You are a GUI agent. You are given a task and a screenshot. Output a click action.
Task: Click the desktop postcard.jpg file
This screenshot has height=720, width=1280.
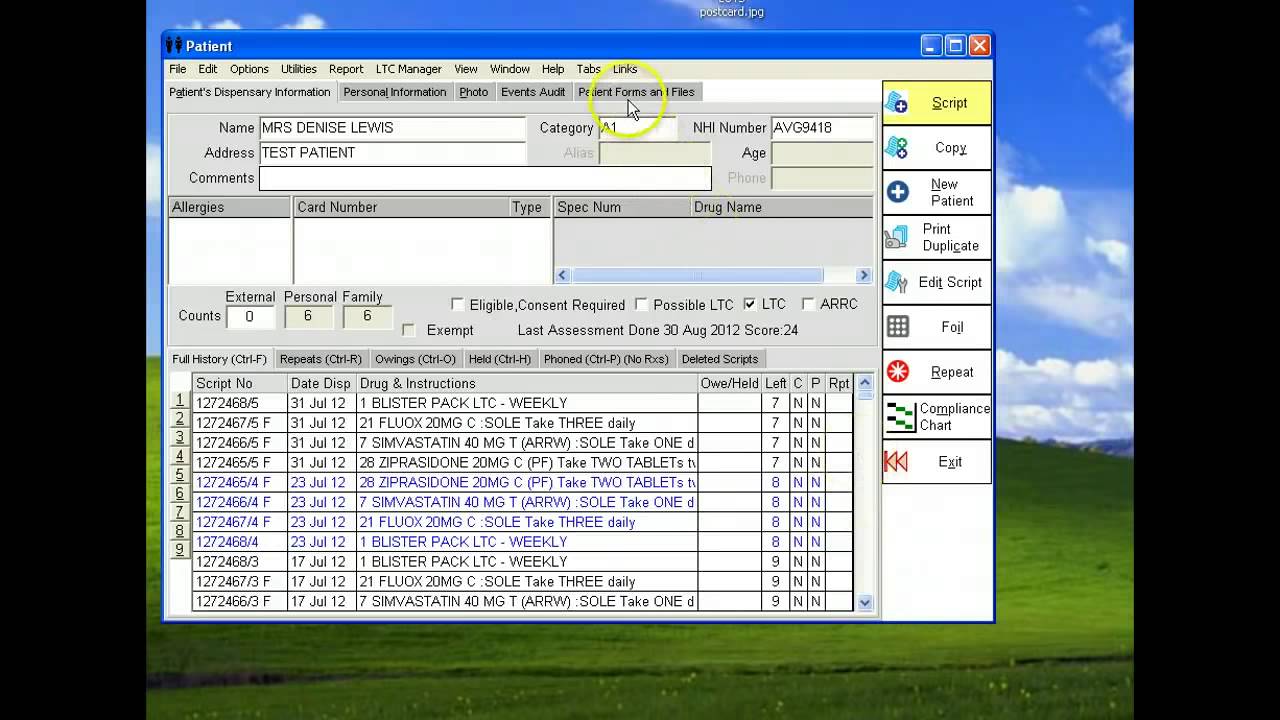732,10
